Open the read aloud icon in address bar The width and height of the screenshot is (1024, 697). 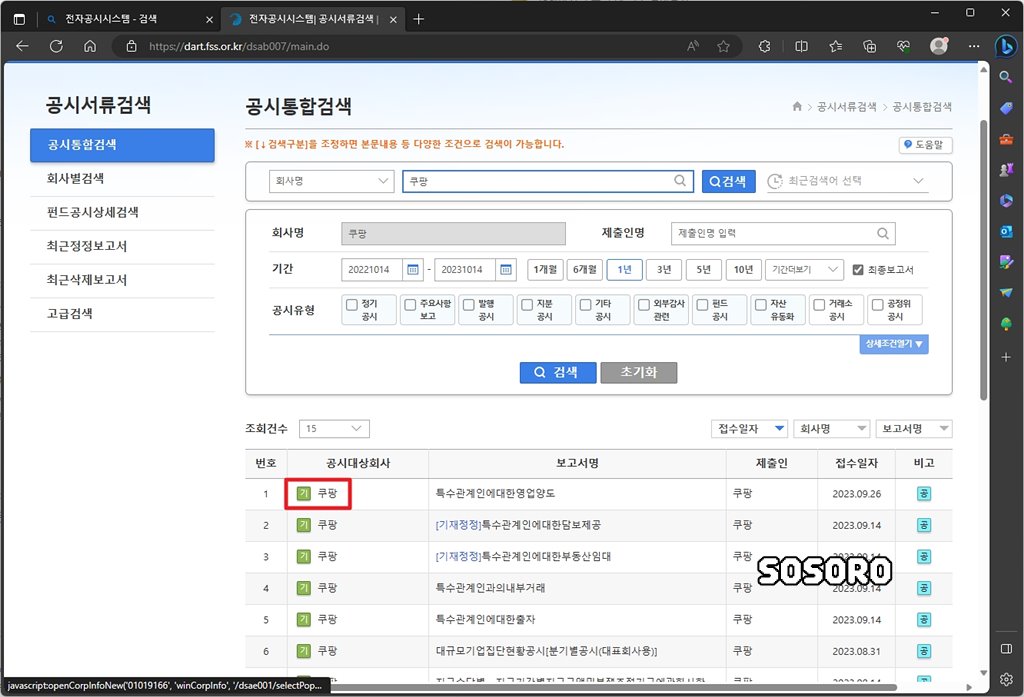click(693, 46)
